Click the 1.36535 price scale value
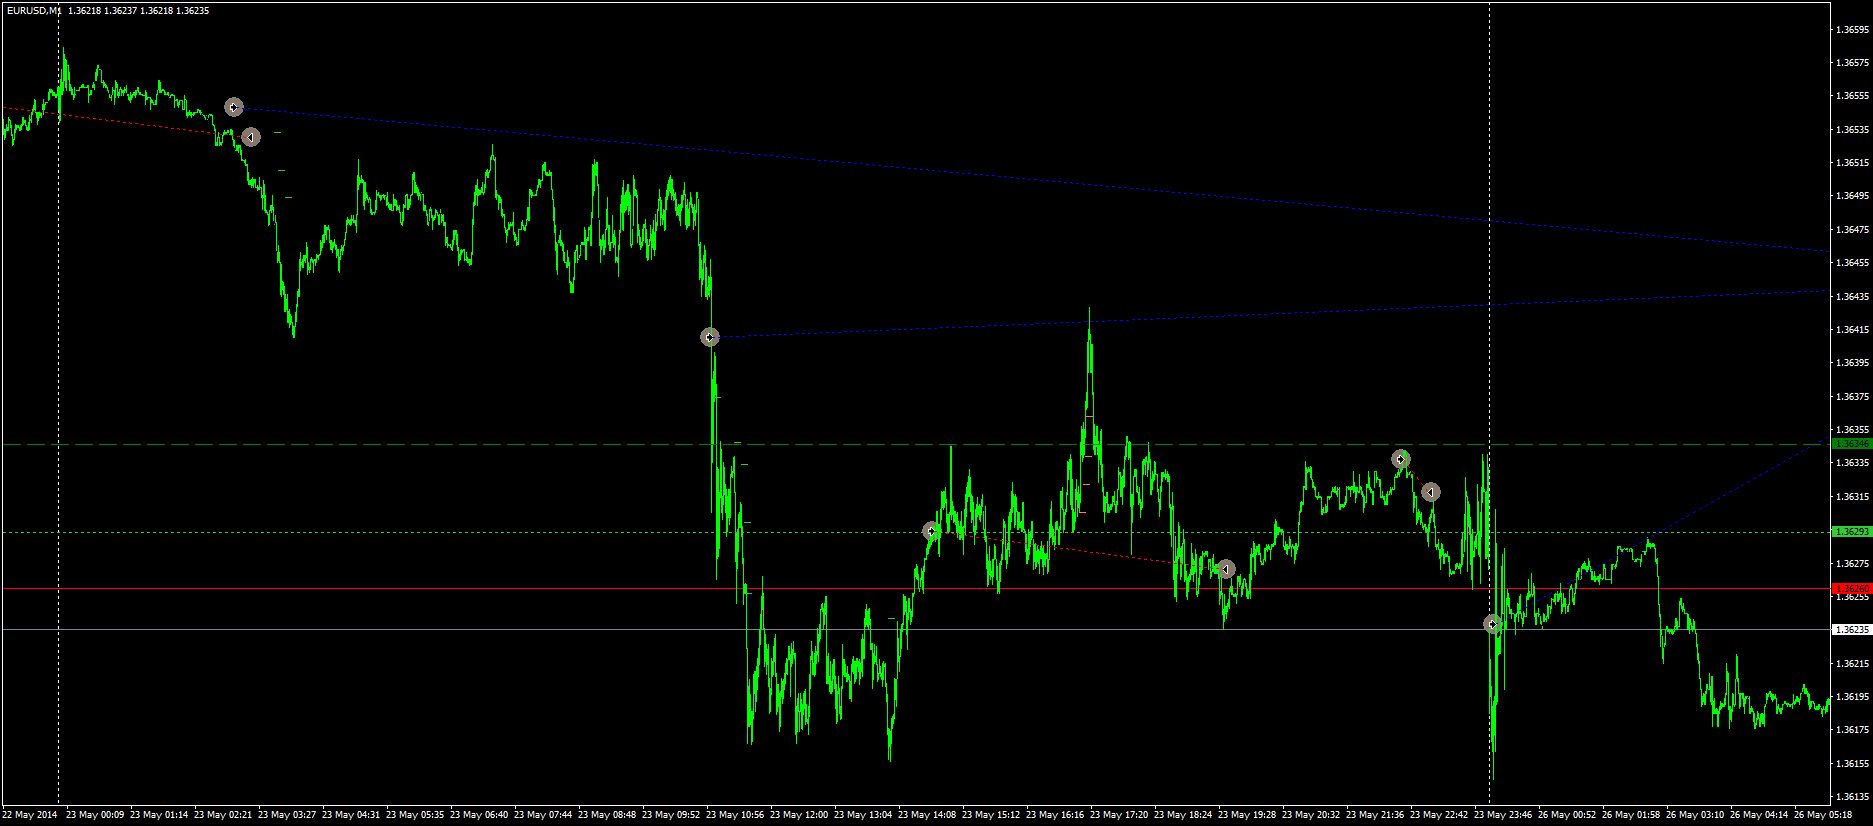The width and height of the screenshot is (1873, 826). [x=1852, y=129]
